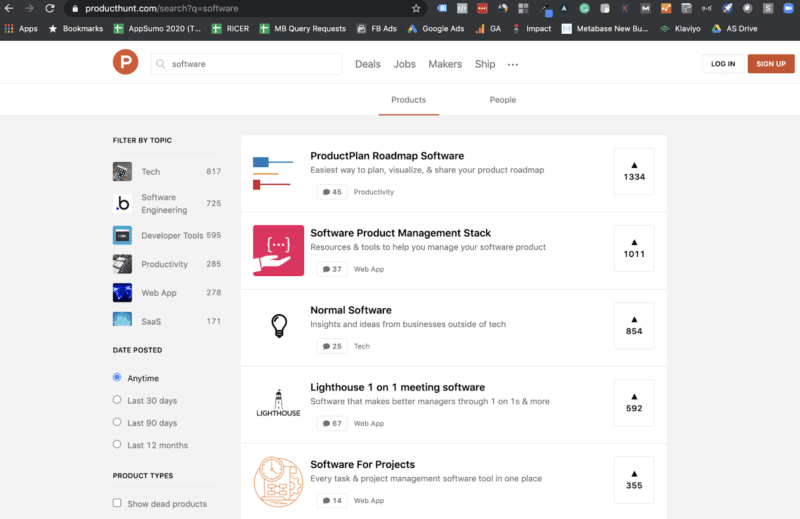Filter by Software Engineering topic label
The image size is (800, 519).
click(x=164, y=203)
